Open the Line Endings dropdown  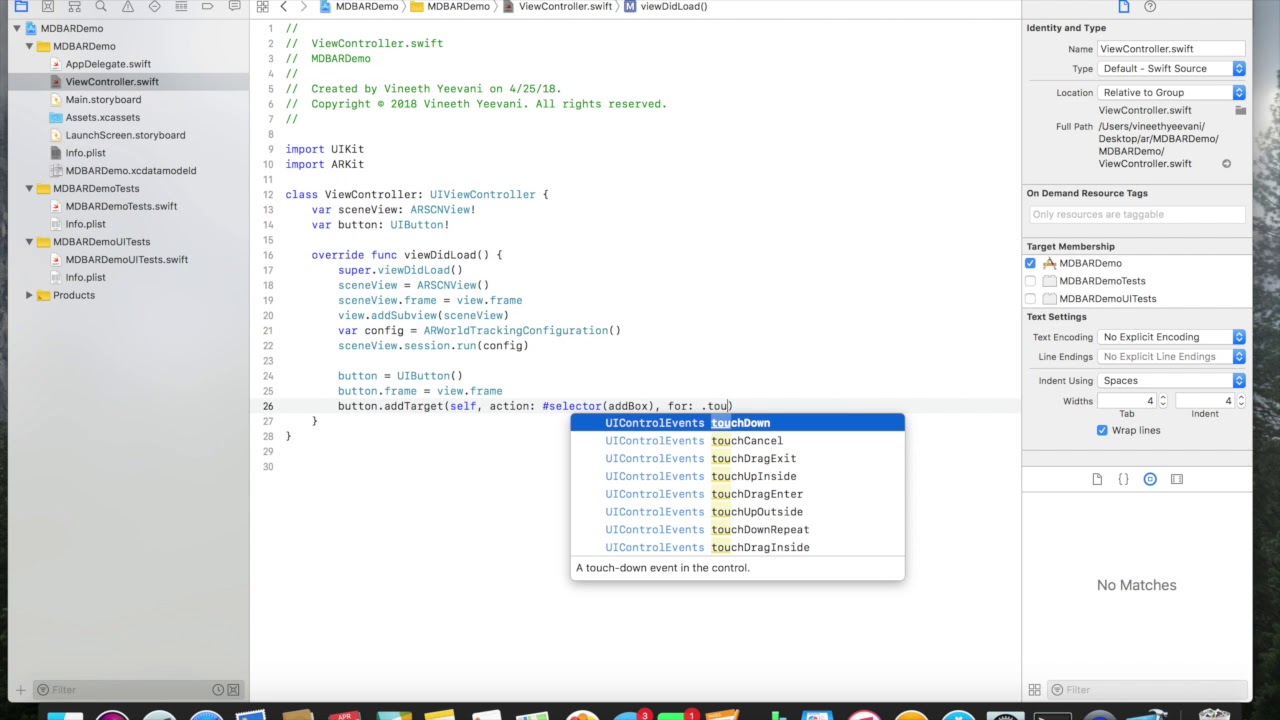point(1171,356)
